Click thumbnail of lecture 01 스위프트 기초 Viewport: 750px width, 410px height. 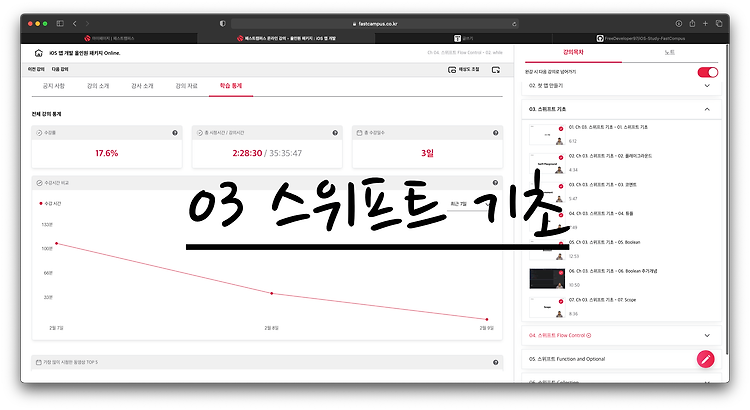click(x=547, y=134)
